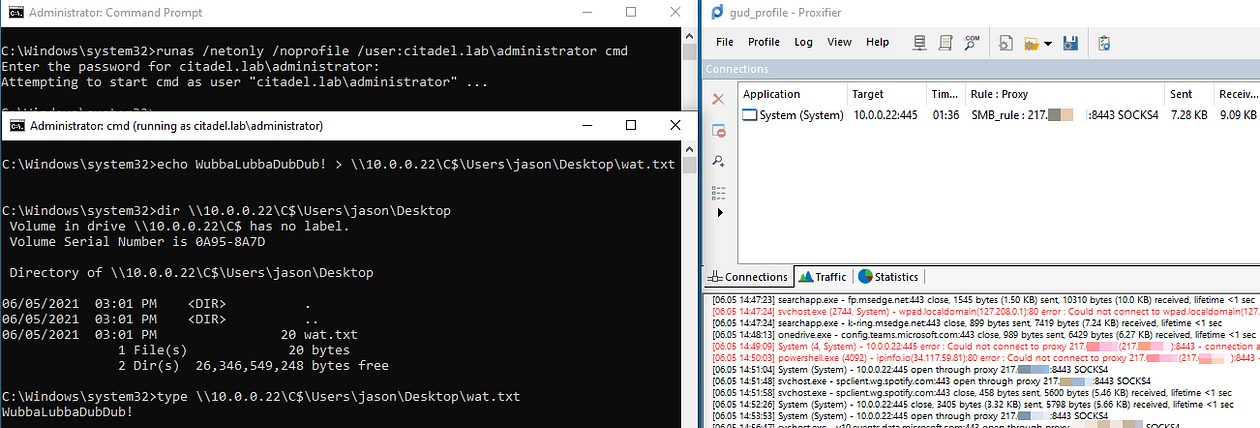Viewport: 1260px width, 428px height.
Task: Switch to the Statistics tab
Action: tap(888, 277)
